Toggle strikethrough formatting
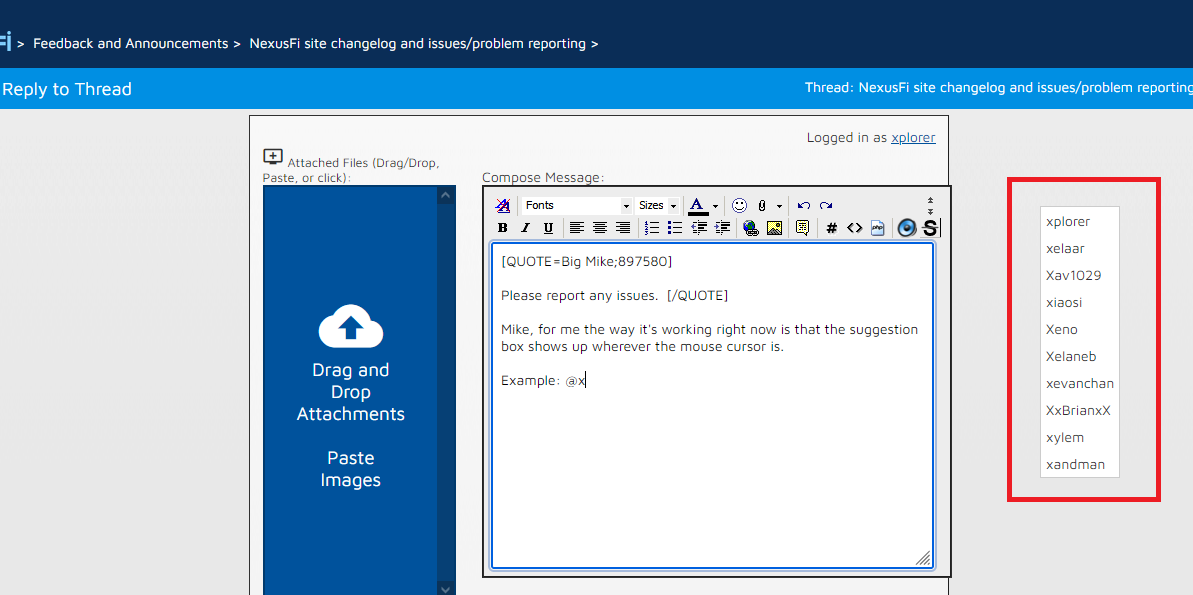This screenshot has width=1193, height=595. point(930,228)
